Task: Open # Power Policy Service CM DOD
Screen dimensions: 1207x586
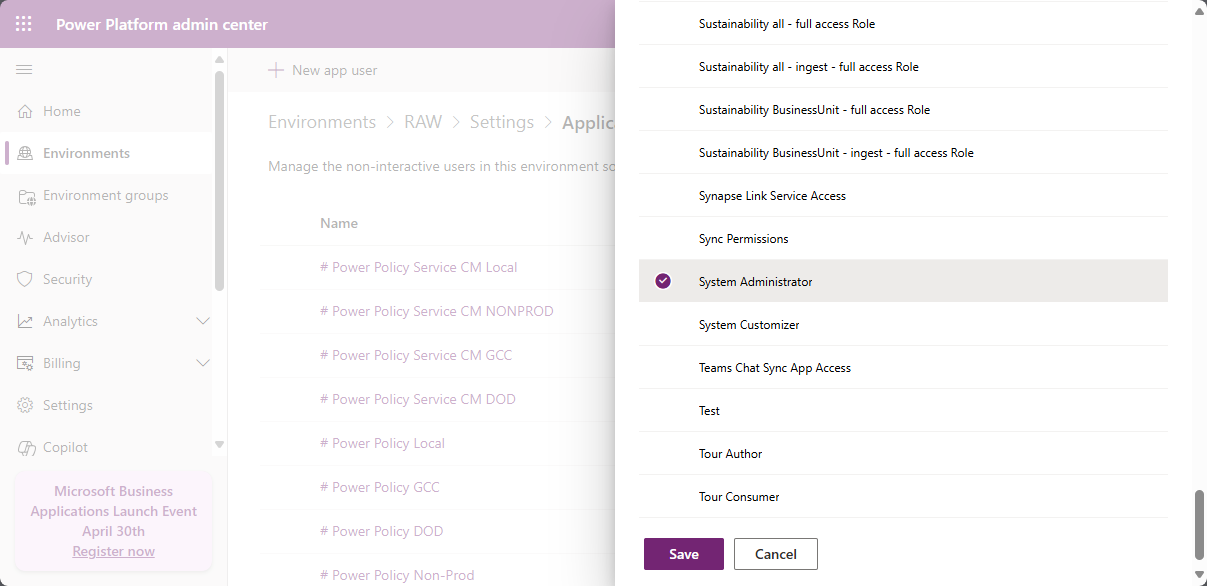Action: tap(418, 399)
